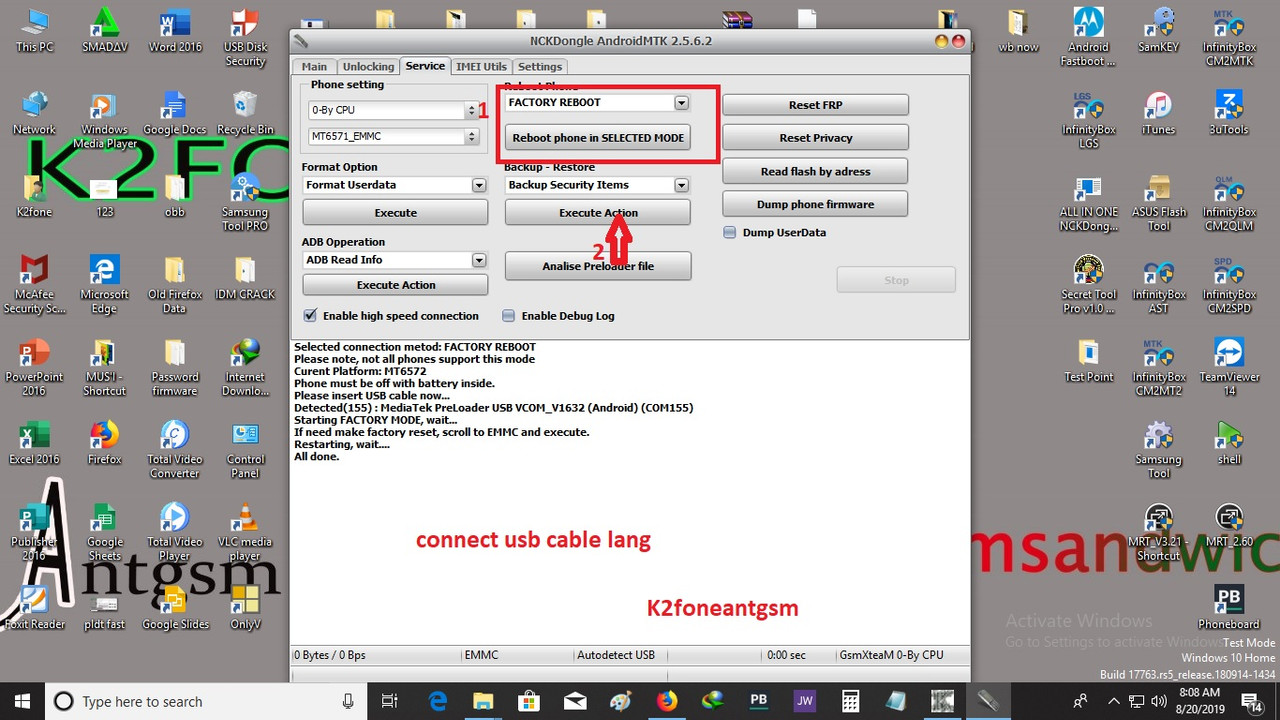Switch to the Settings tab

[540, 67]
